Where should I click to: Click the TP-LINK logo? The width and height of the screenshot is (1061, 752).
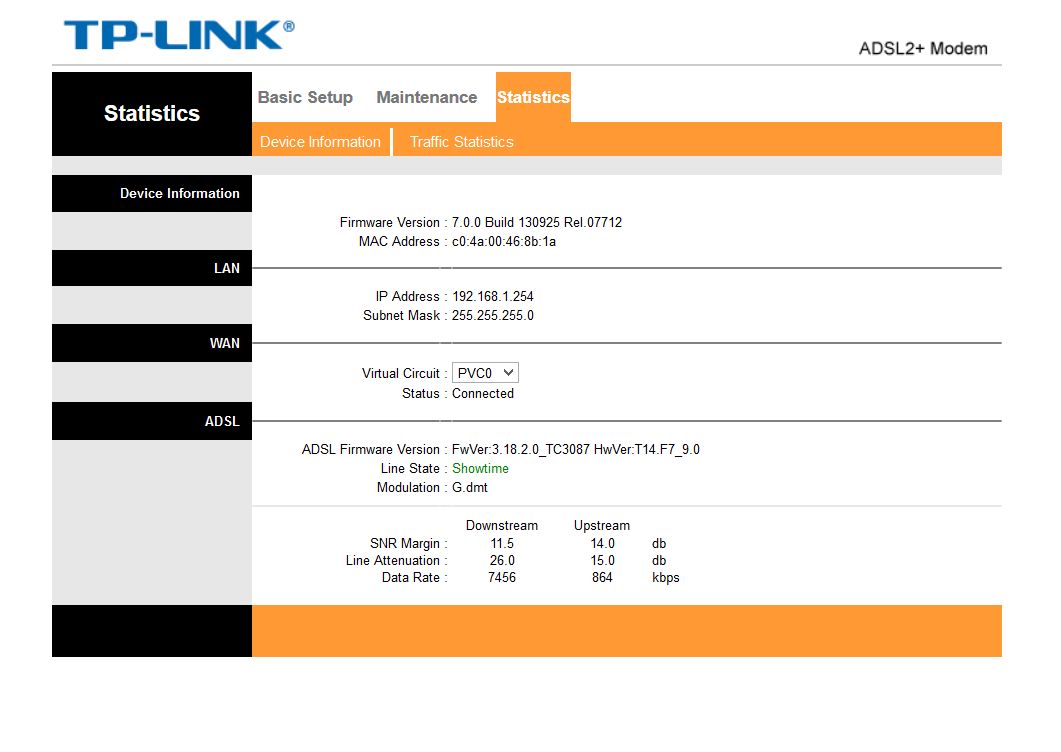[179, 35]
